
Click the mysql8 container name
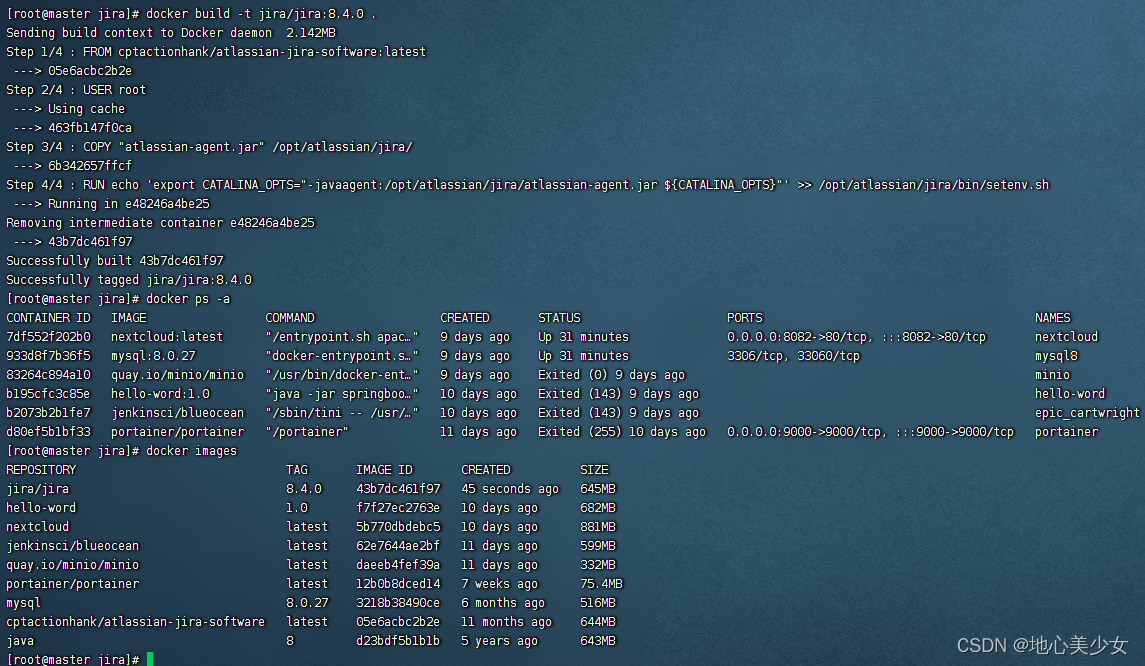[x=1056, y=356]
